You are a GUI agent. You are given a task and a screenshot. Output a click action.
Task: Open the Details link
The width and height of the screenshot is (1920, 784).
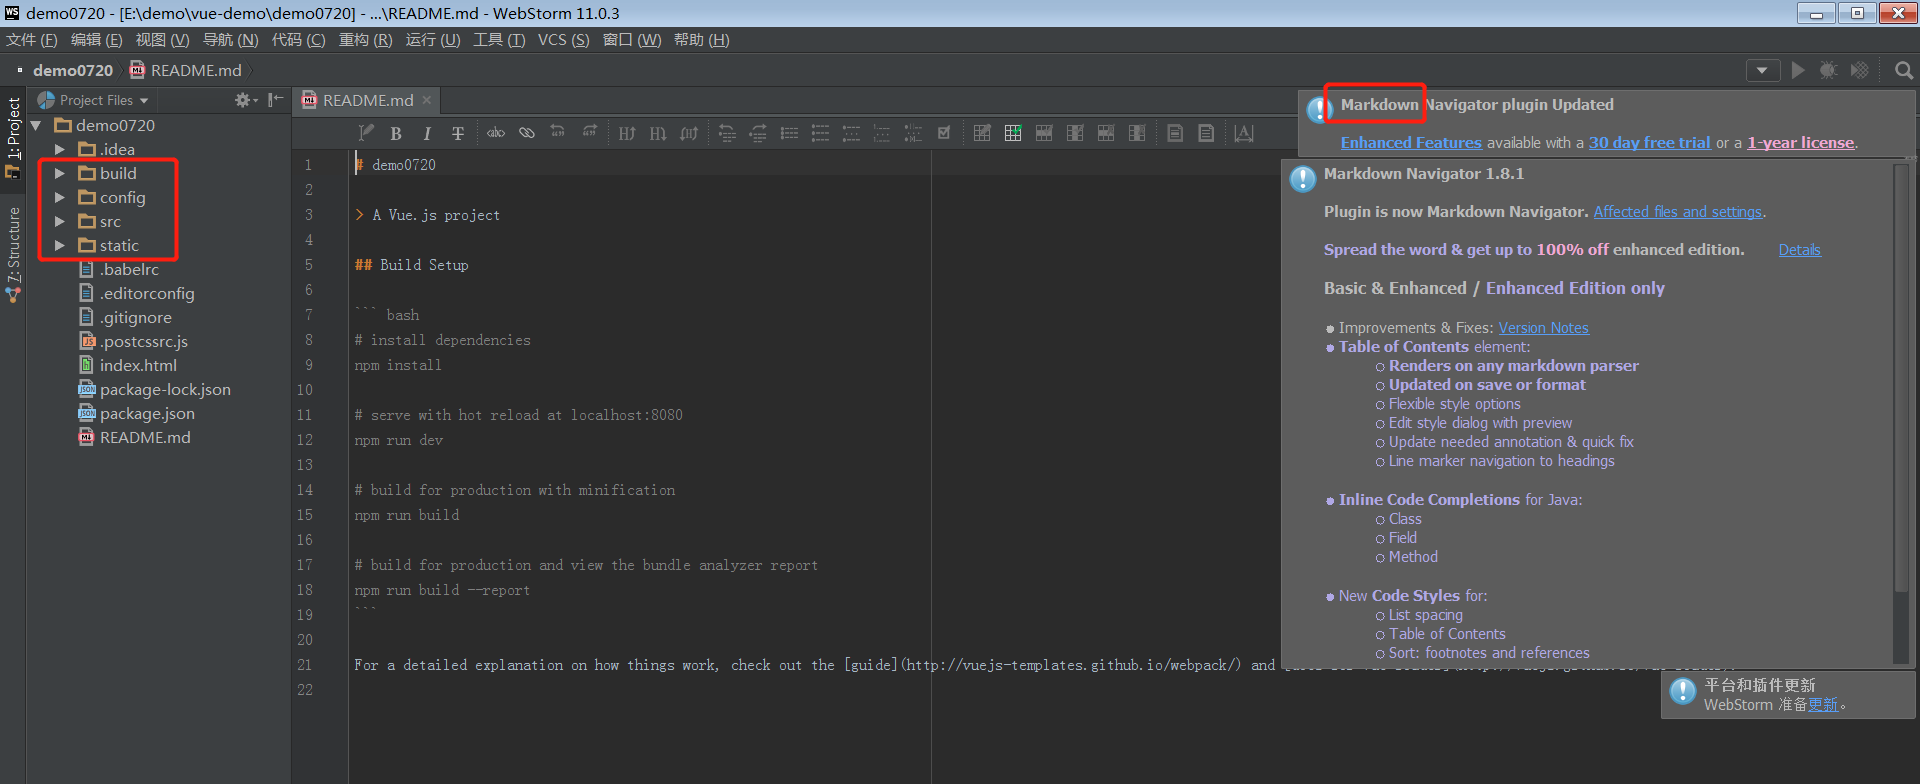pyautogui.click(x=1799, y=250)
